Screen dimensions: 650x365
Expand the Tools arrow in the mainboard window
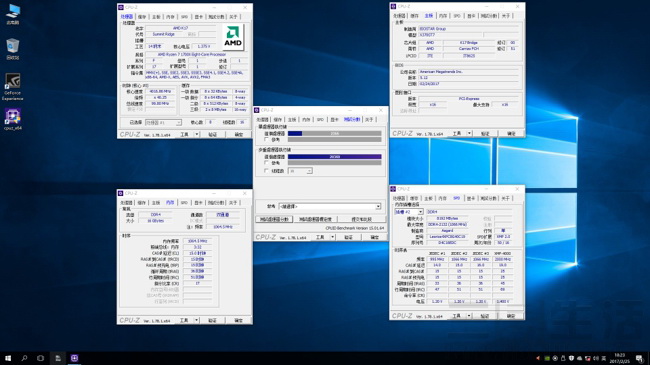[x=469, y=134]
